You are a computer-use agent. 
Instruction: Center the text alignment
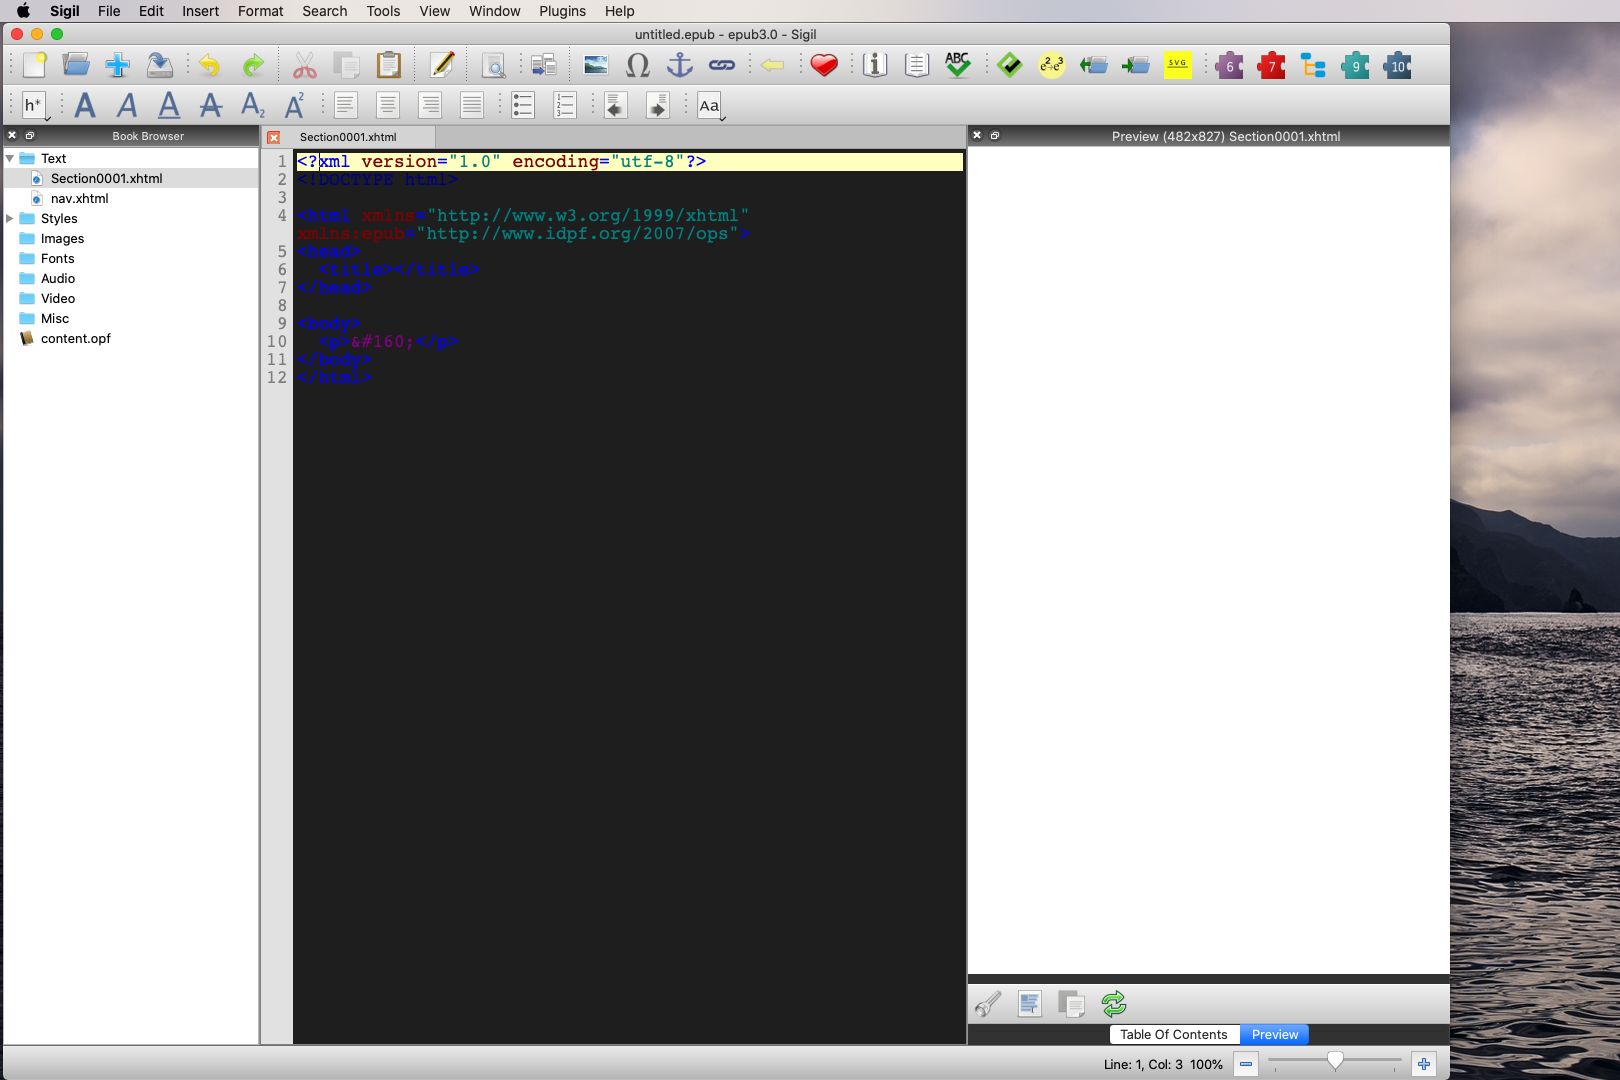click(x=388, y=105)
